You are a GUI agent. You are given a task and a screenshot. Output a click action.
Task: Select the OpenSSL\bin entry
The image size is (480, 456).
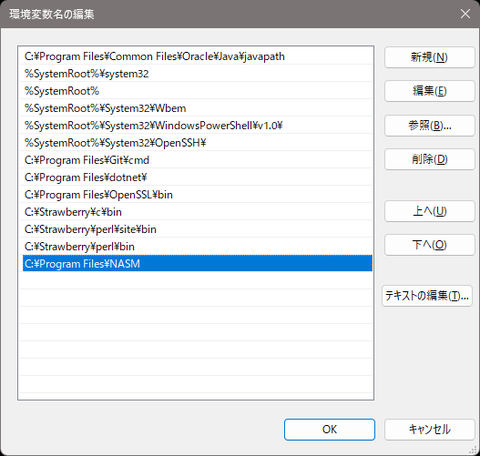pos(196,195)
